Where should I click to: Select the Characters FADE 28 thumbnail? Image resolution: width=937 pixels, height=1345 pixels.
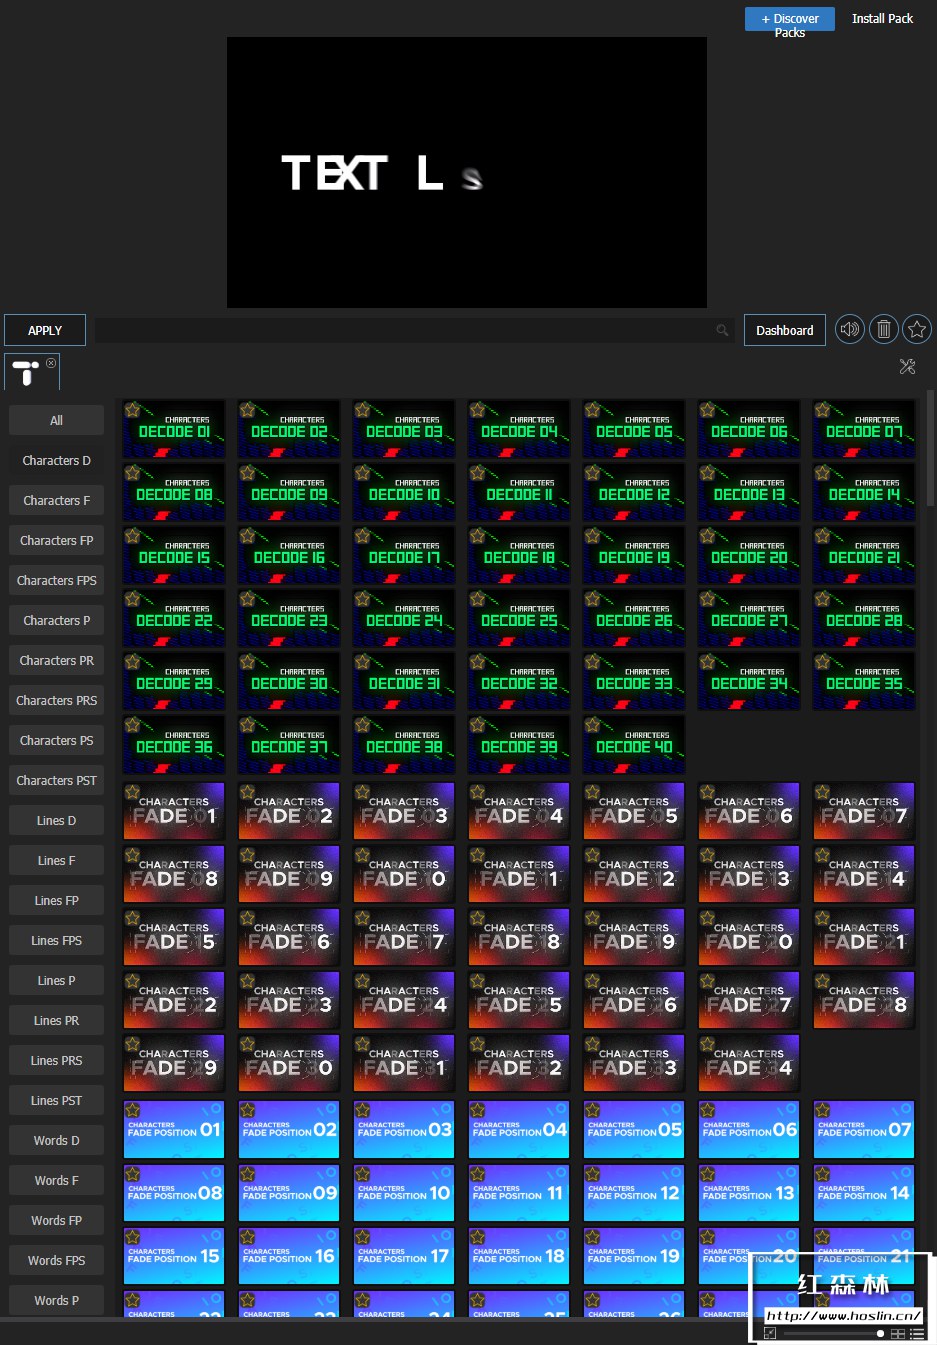(864, 1000)
